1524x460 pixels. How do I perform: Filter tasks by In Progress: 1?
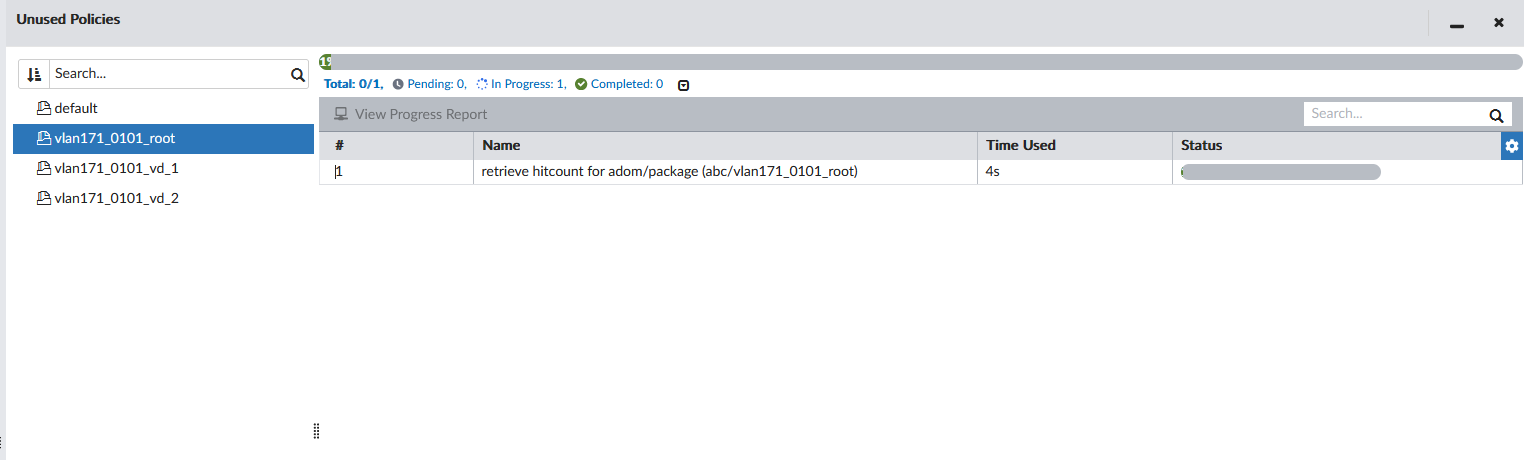pos(522,84)
